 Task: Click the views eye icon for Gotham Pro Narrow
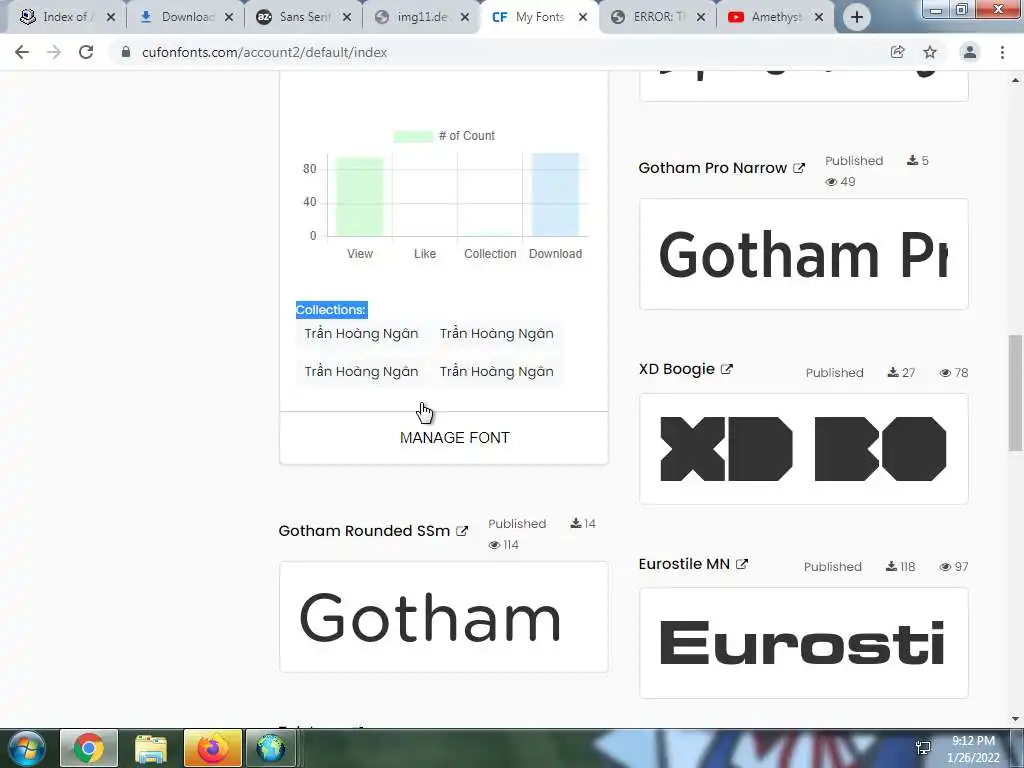pos(831,182)
